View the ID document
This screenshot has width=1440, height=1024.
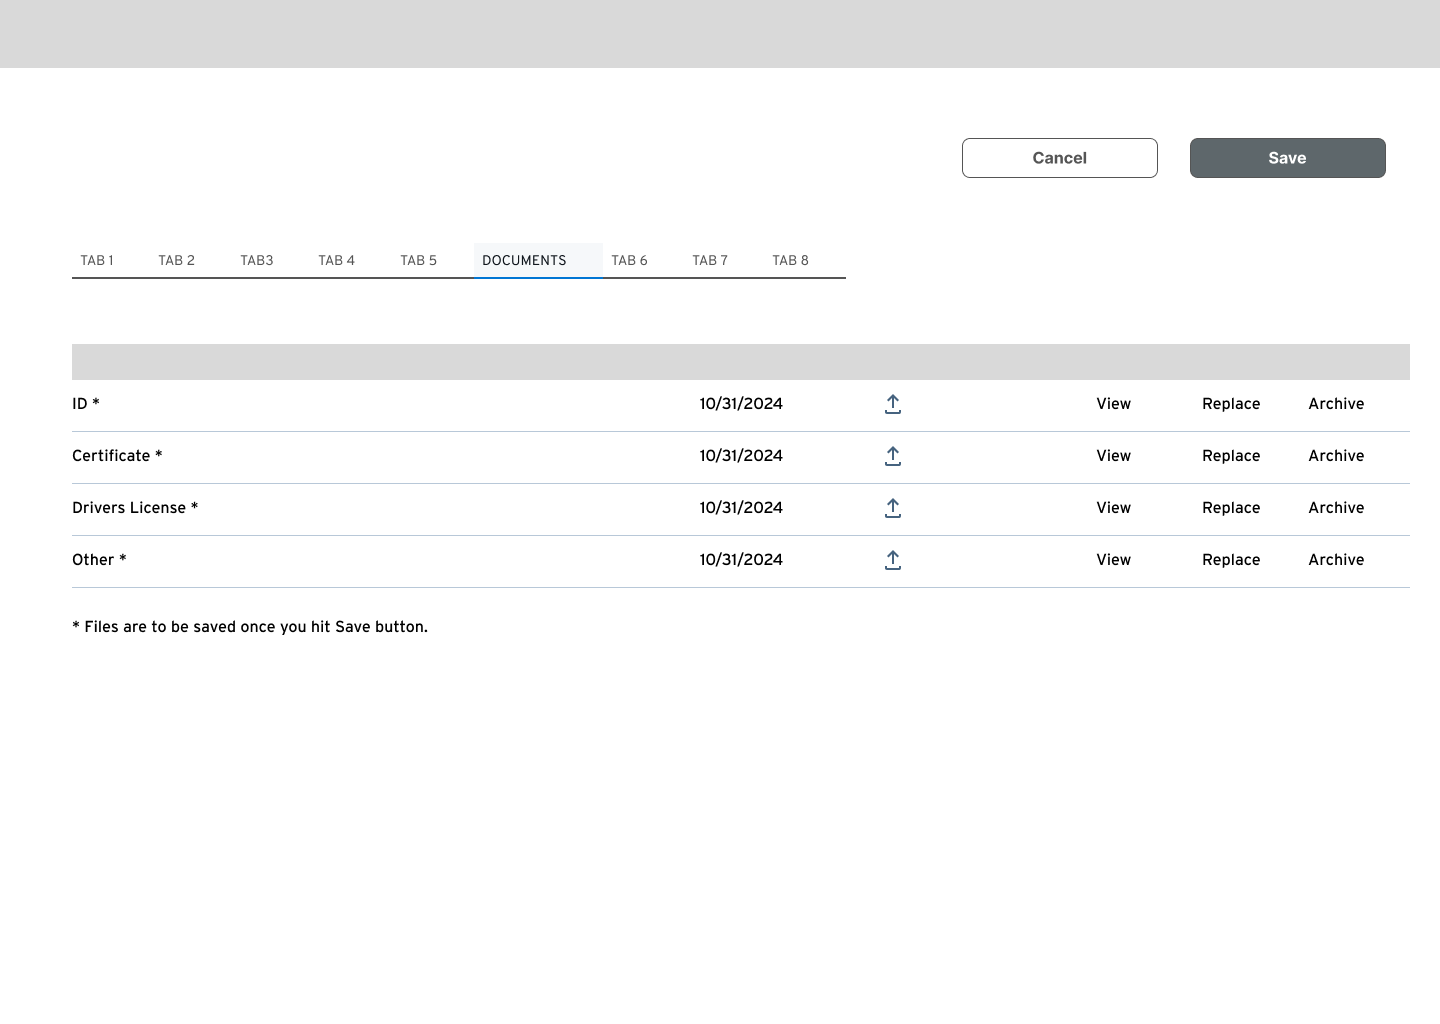pyautogui.click(x=1114, y=404)
